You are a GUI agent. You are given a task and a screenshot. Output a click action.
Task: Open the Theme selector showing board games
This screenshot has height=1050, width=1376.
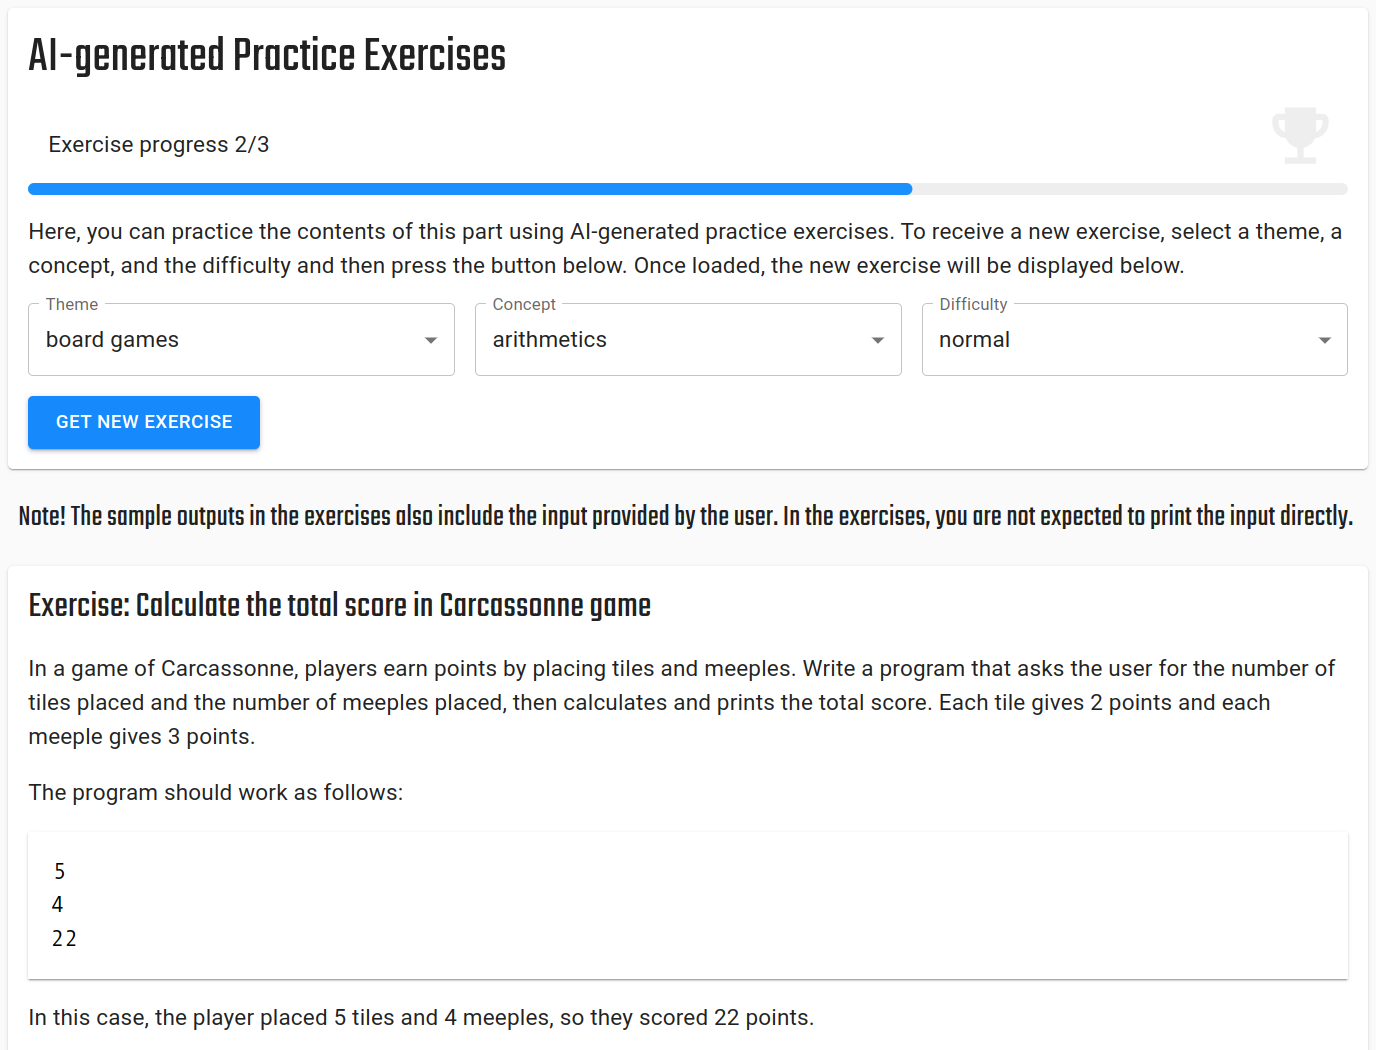coord(230,340)
